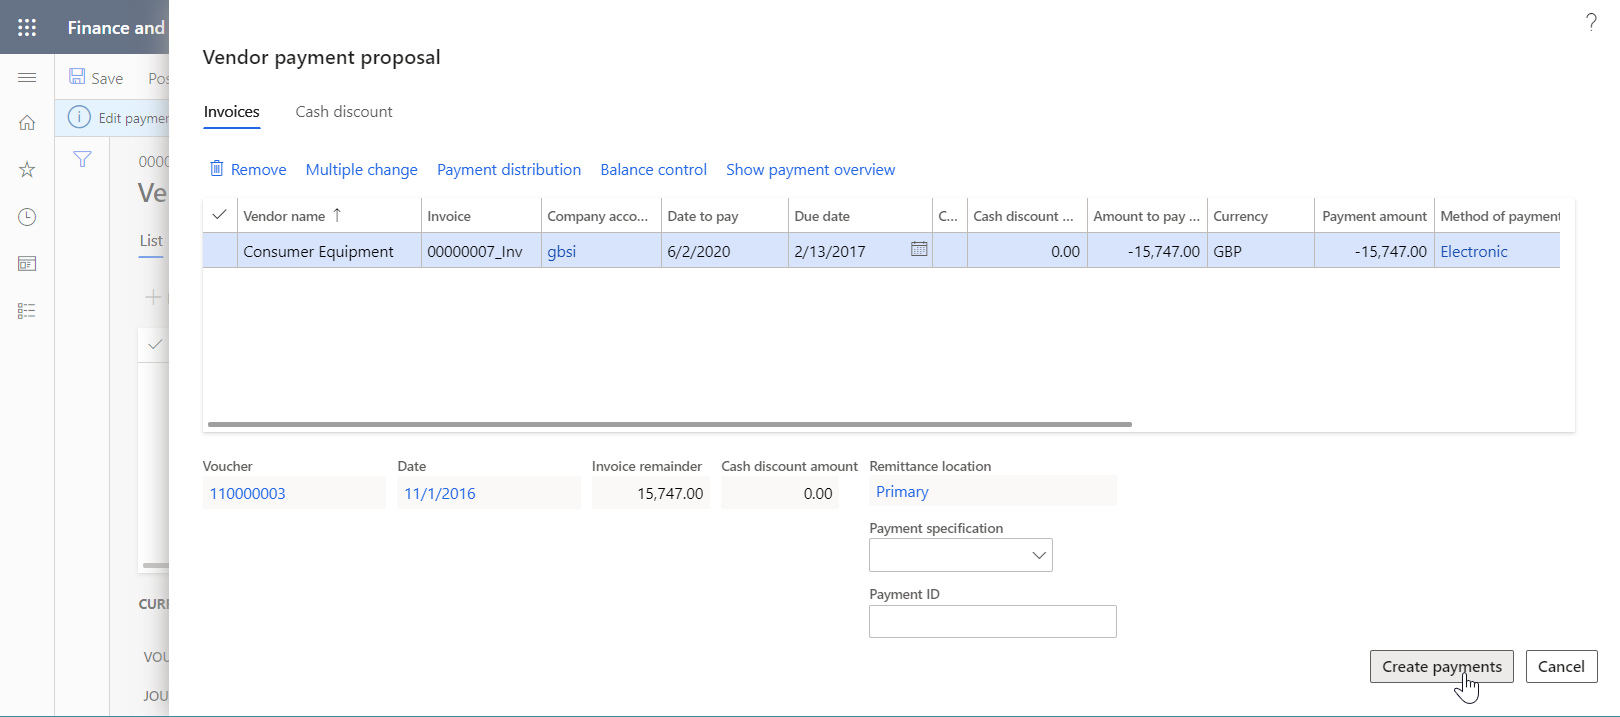
Task: Click the Company account column header
Action: point(601,216)
